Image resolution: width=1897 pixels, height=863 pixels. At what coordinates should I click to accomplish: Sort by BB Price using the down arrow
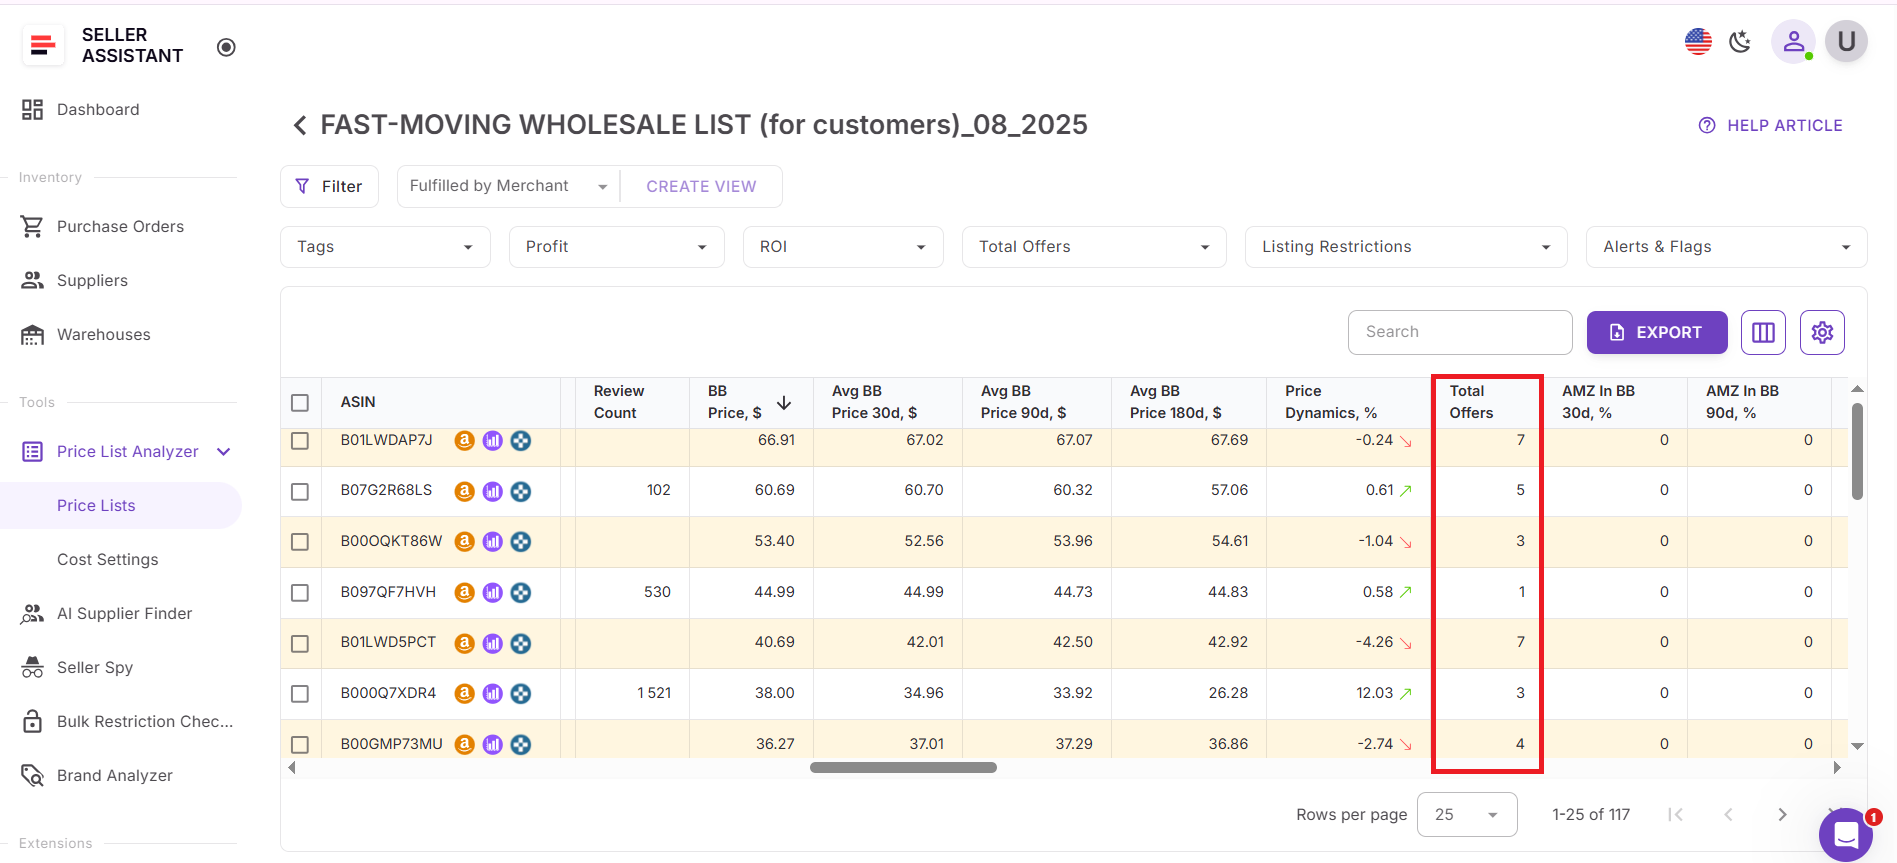click(784, 402)
